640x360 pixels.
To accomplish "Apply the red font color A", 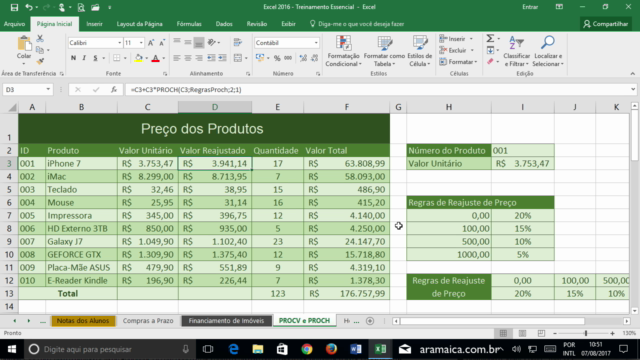I will click(156, 58).
